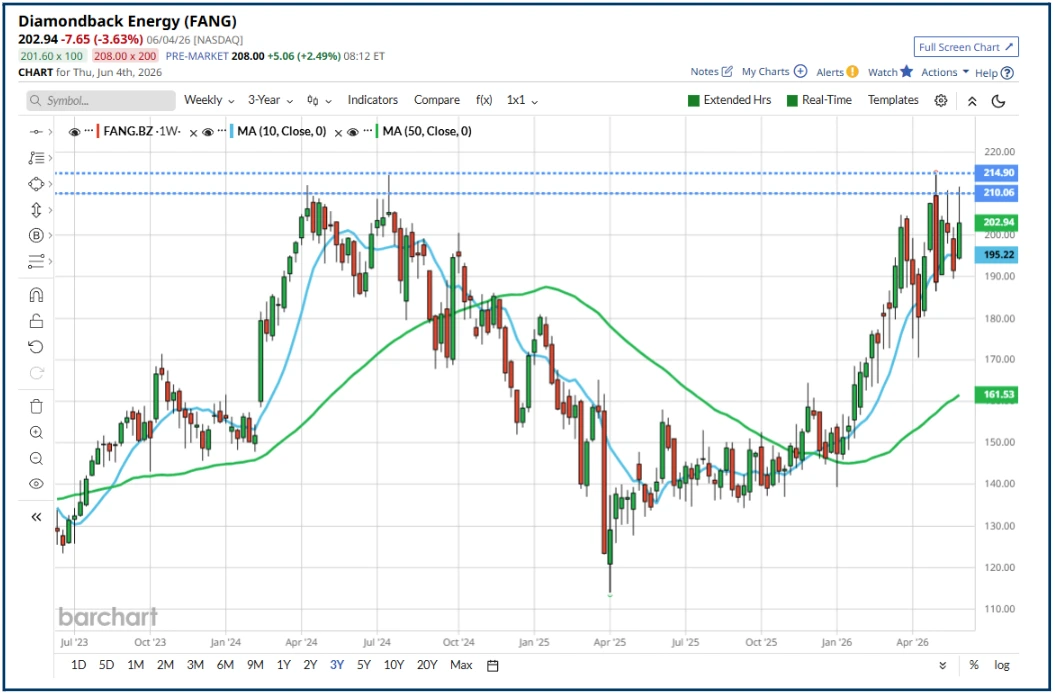The width and height of the screenshot is (1055, 693).
Task: Remove the FANG.BZ series with its X
Action: pyautogui.click(x=193, y=133)
